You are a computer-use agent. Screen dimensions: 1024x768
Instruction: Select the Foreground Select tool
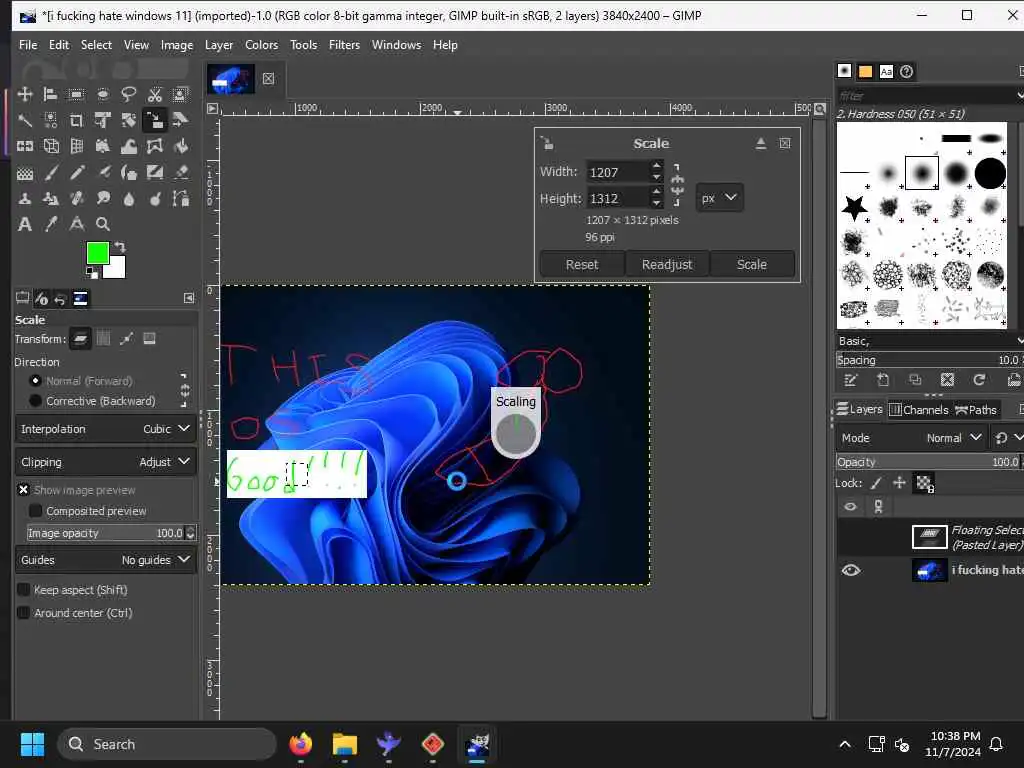click(x=181, y=94)
